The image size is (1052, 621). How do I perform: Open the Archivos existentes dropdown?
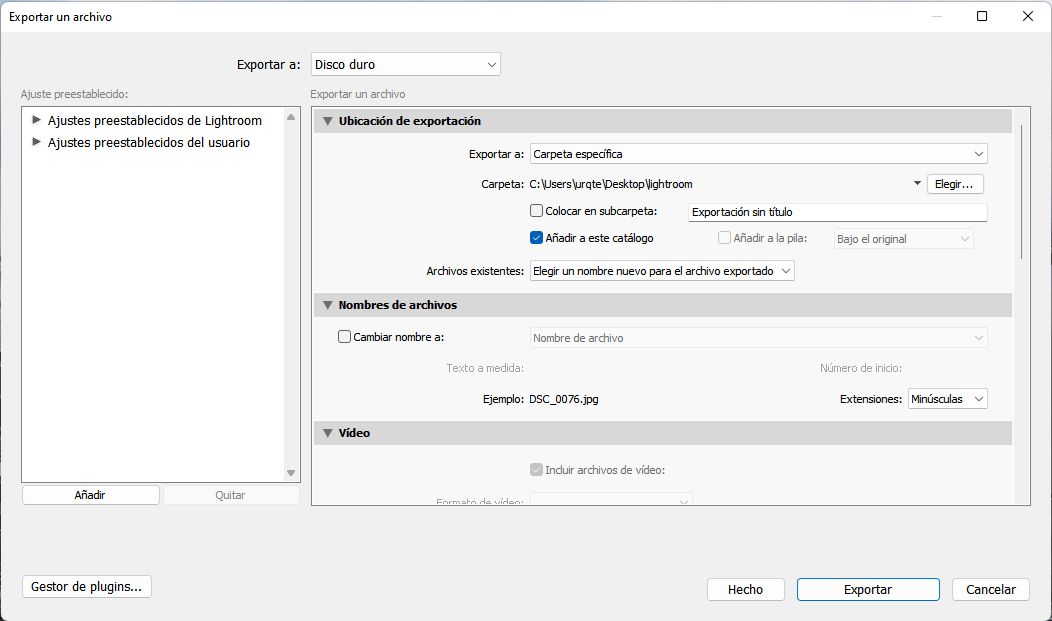(661, 271)
